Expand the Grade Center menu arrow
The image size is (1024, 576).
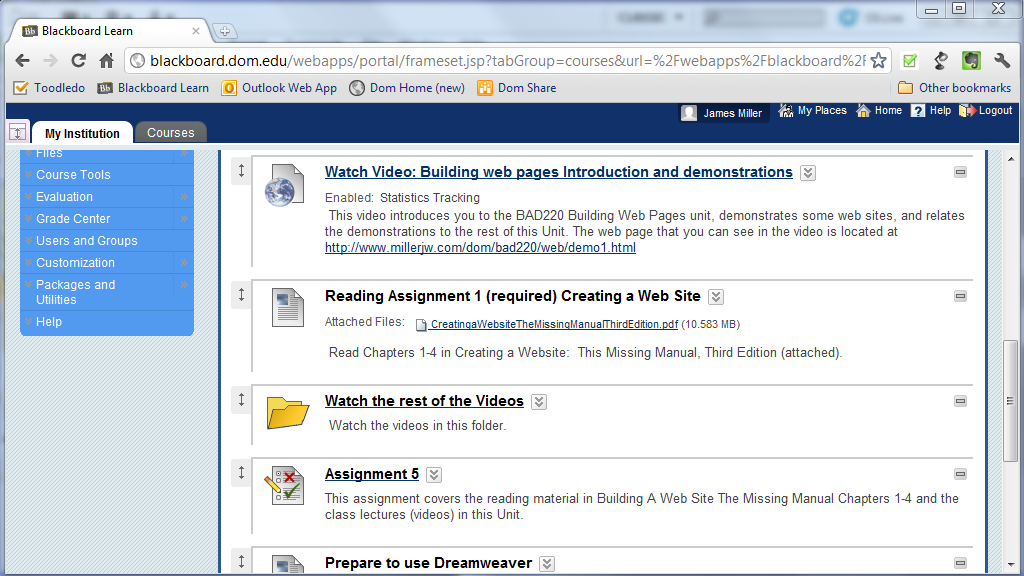[x=184, y=219]
